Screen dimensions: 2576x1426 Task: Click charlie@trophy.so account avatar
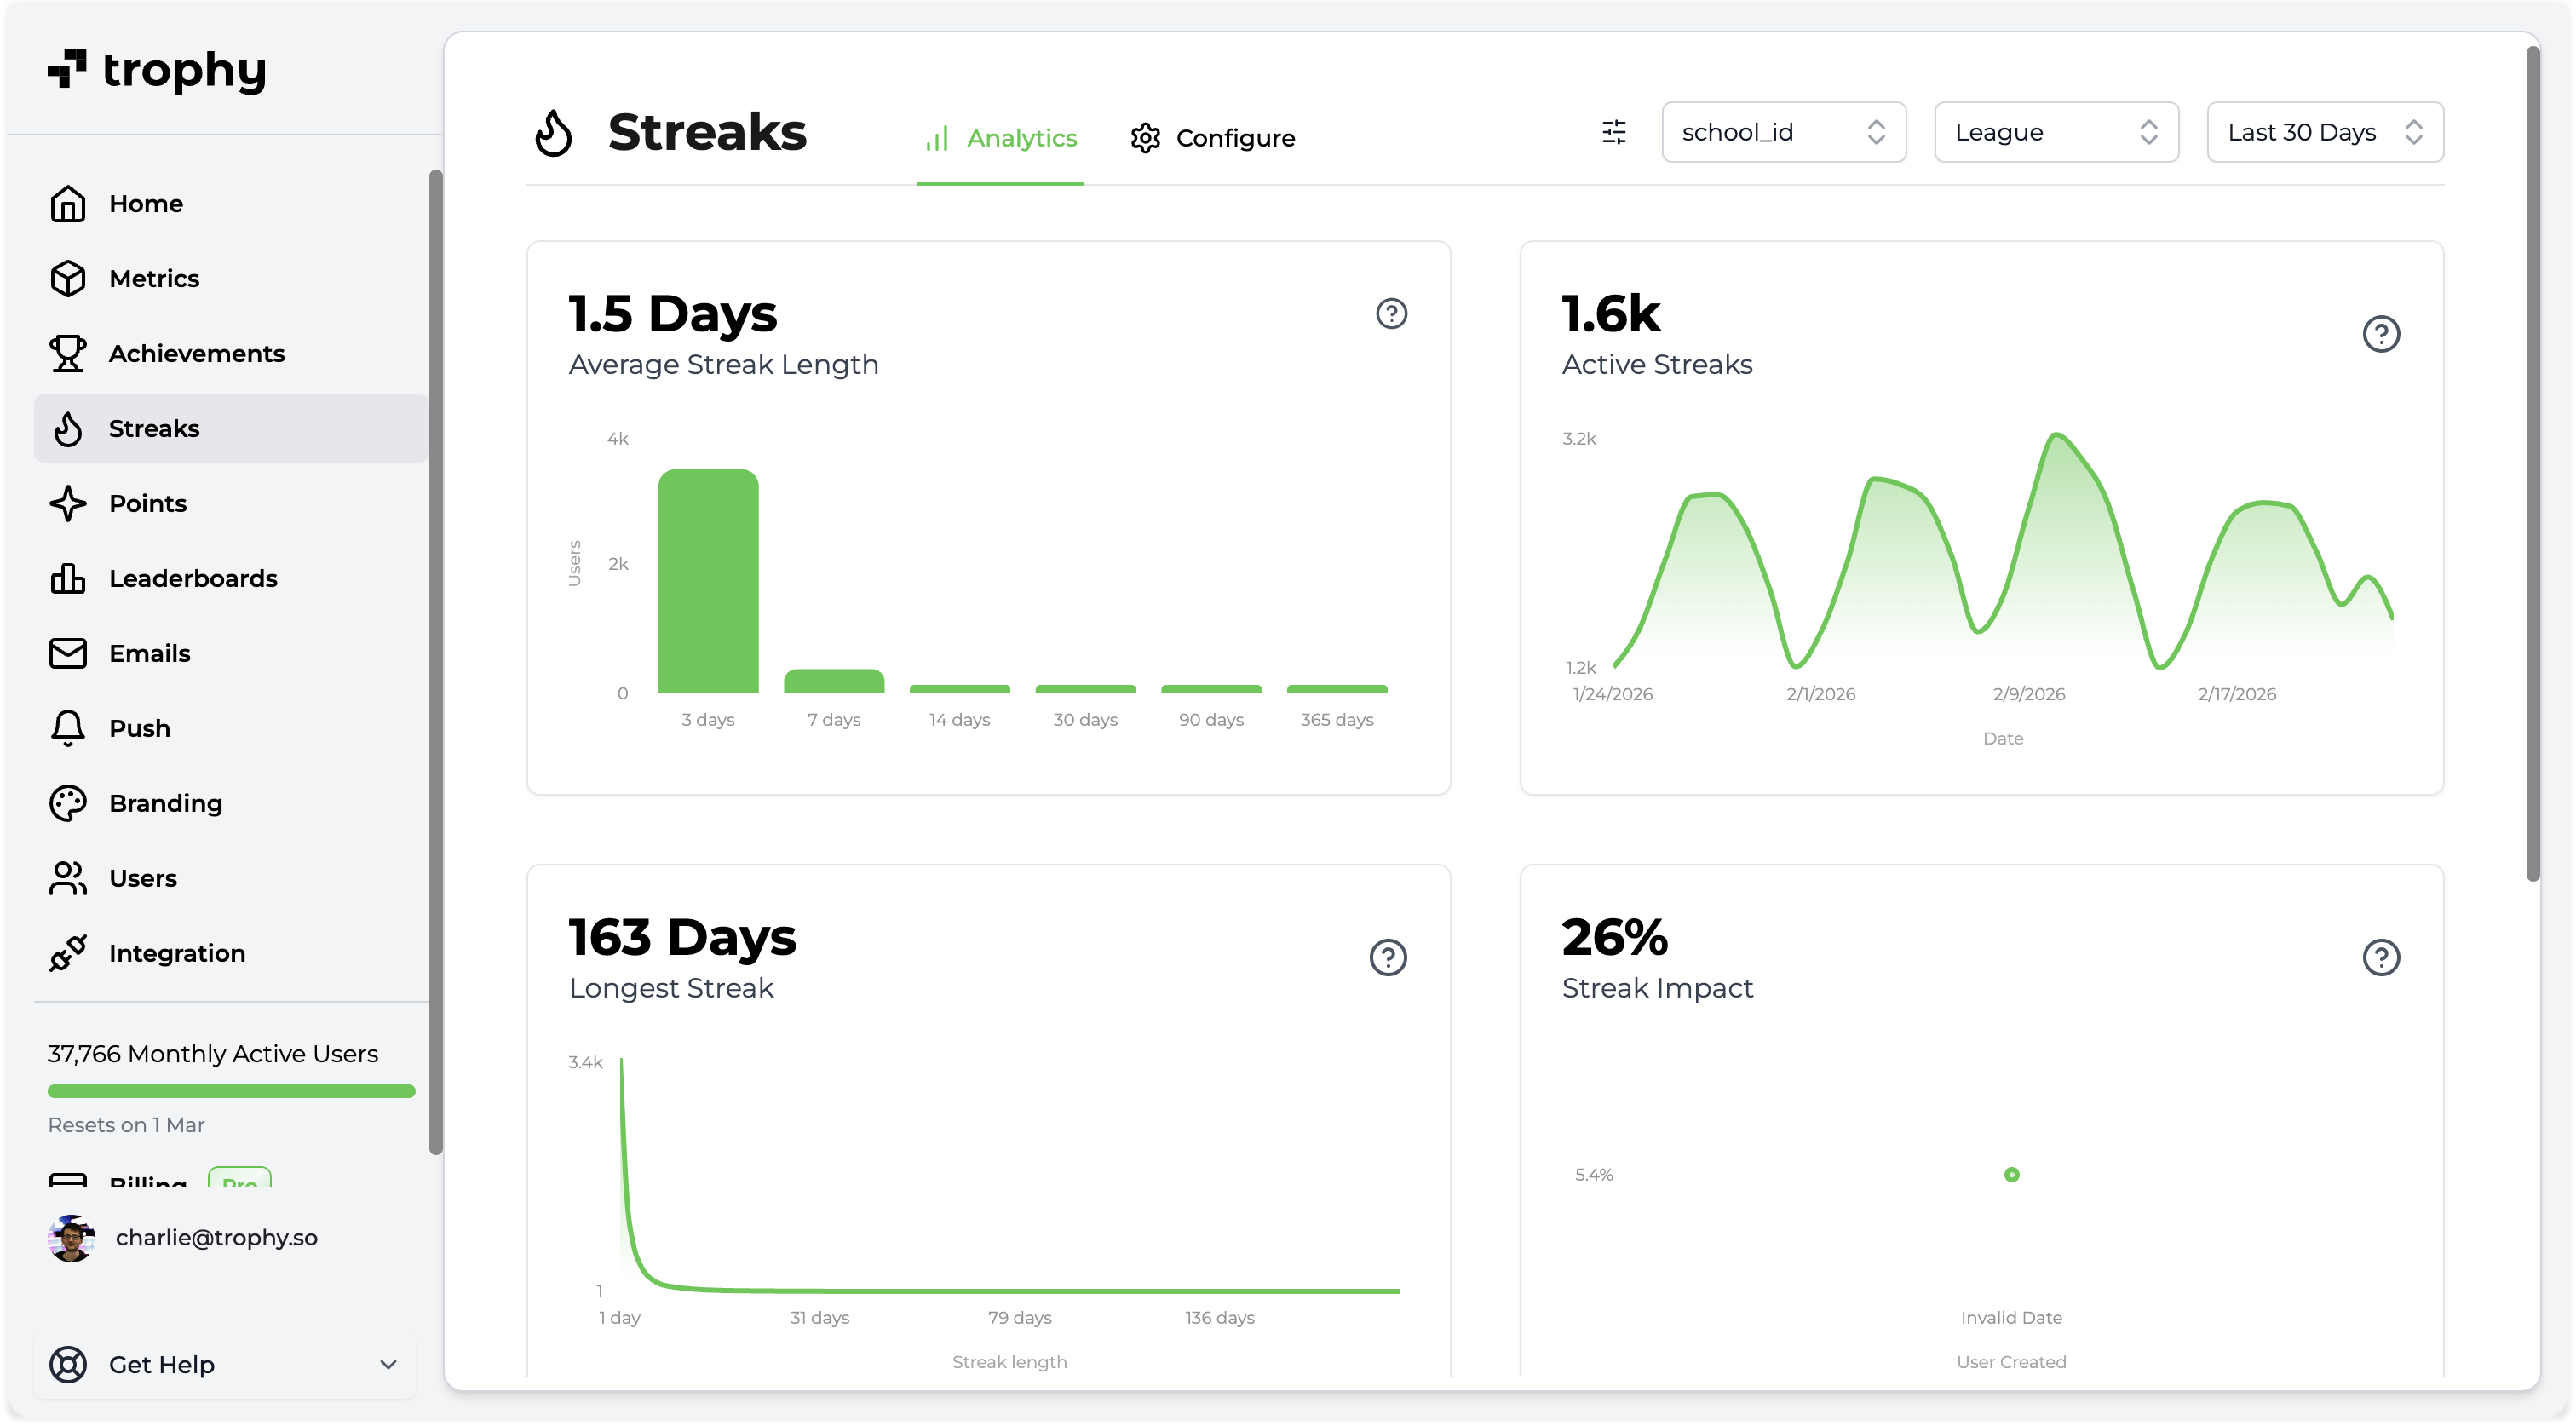click(71, 1238)
